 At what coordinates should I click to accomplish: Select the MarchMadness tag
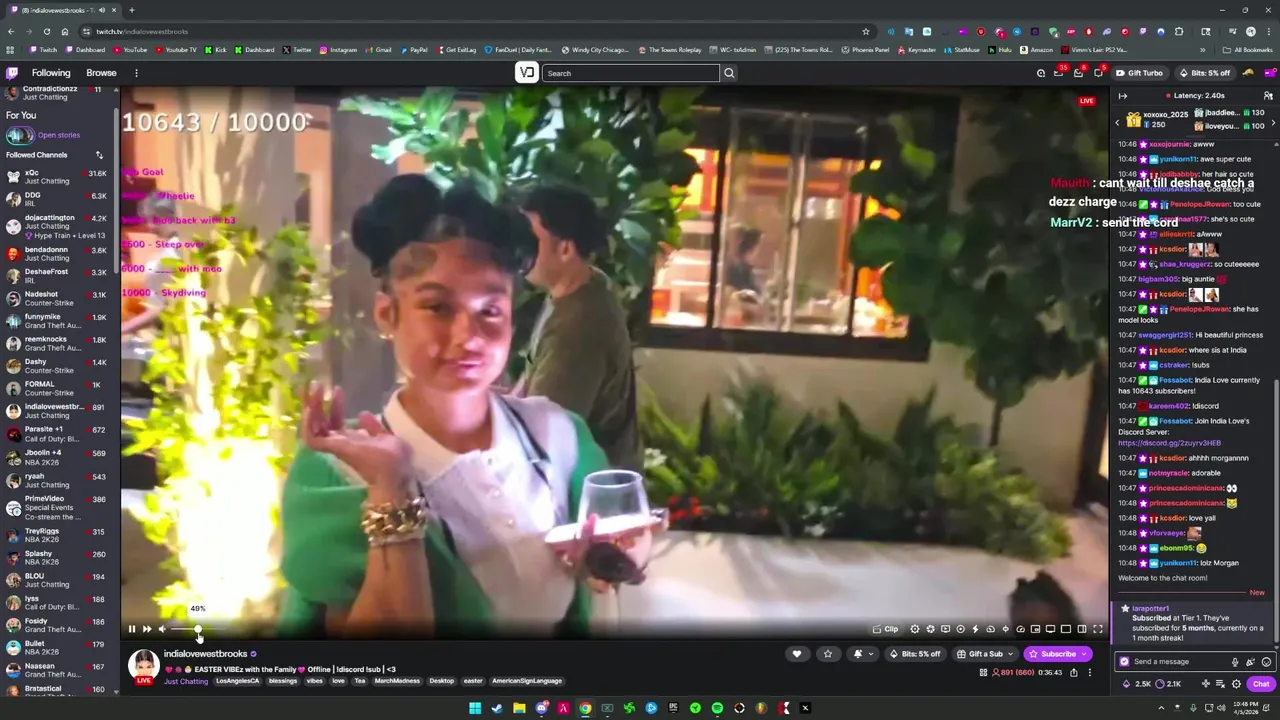pos(398,681)
